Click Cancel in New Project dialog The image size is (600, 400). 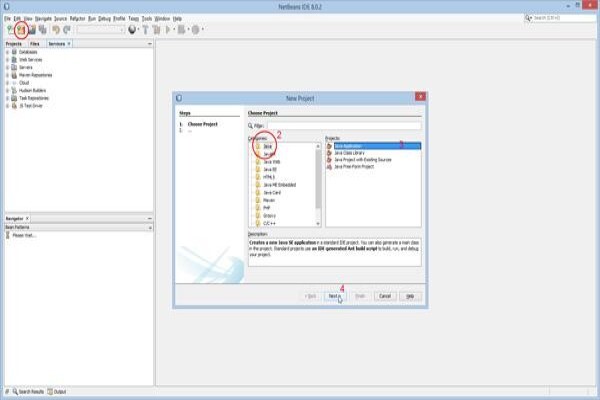(x=385, y=296)
